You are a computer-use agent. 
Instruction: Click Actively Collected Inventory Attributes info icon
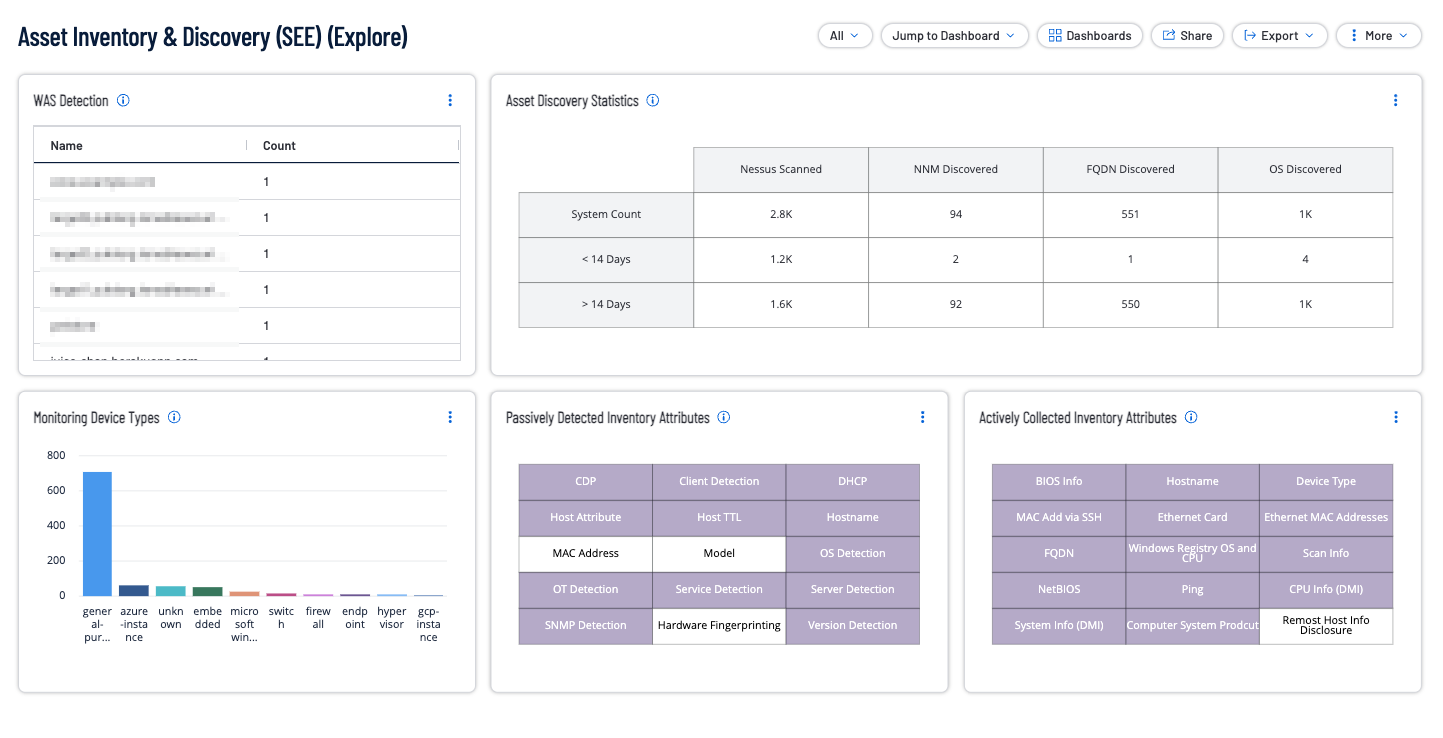(x=1191, y=417)
